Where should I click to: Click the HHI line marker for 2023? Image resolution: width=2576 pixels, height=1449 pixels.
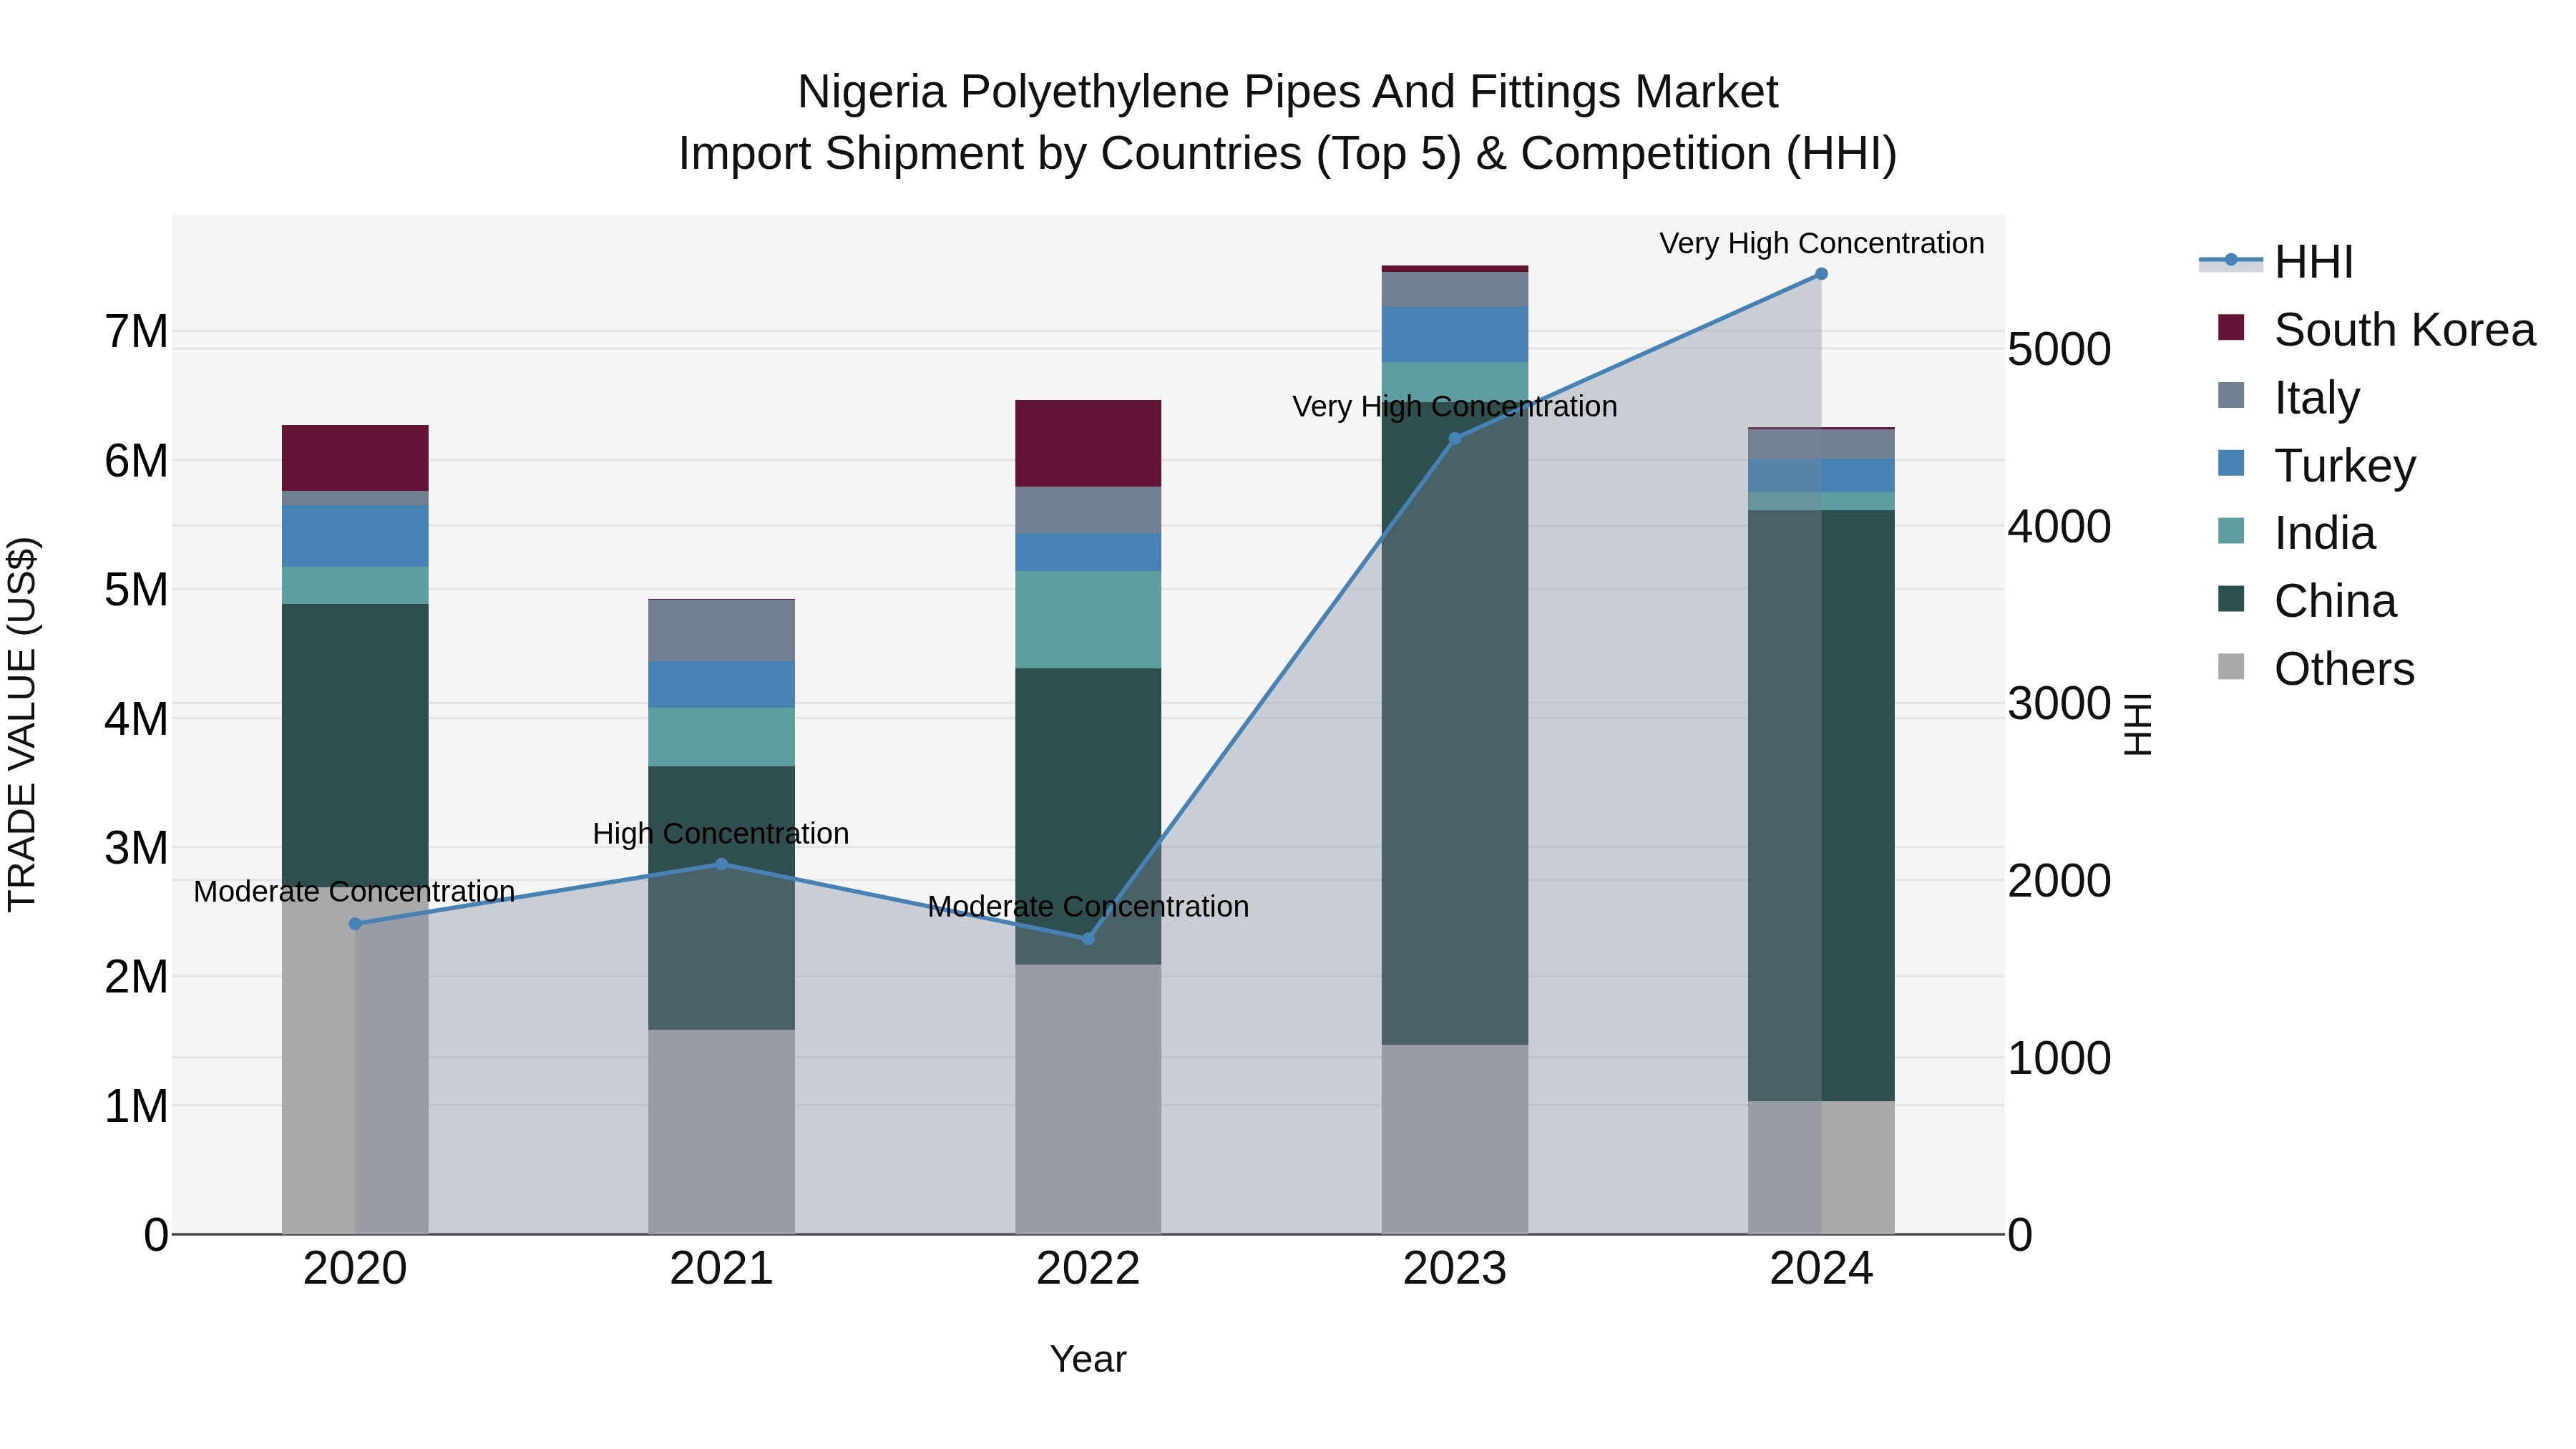click(1455, 438)
